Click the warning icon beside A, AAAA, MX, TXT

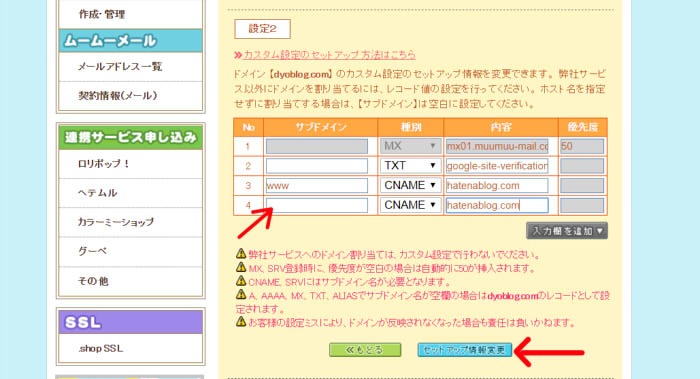241,294
